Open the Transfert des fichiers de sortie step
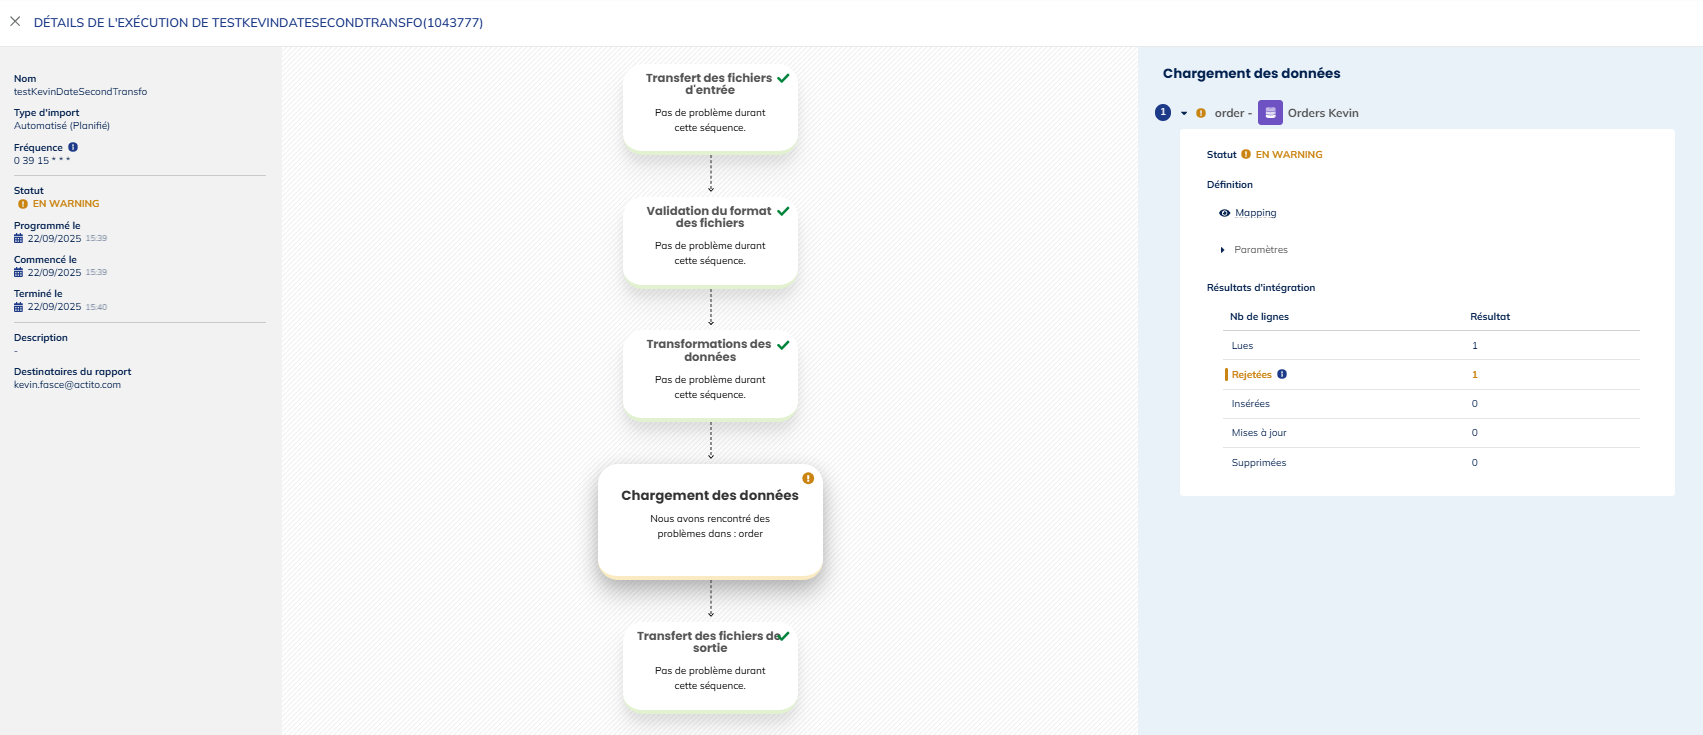This screenshot has height=735, width=1703. pos(710,666)
